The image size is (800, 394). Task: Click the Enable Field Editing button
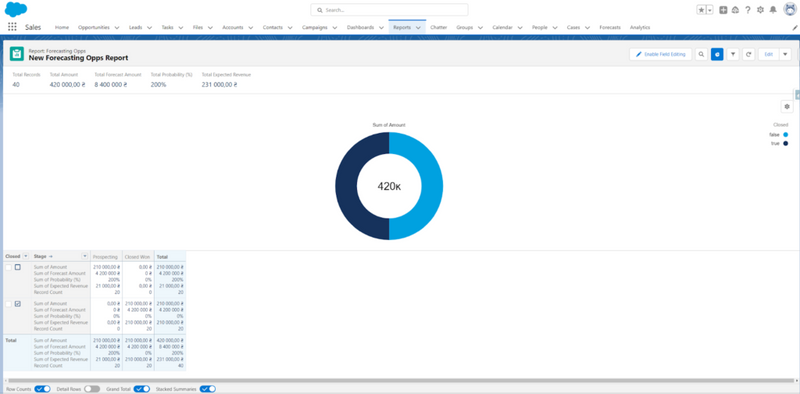point(661,54)
